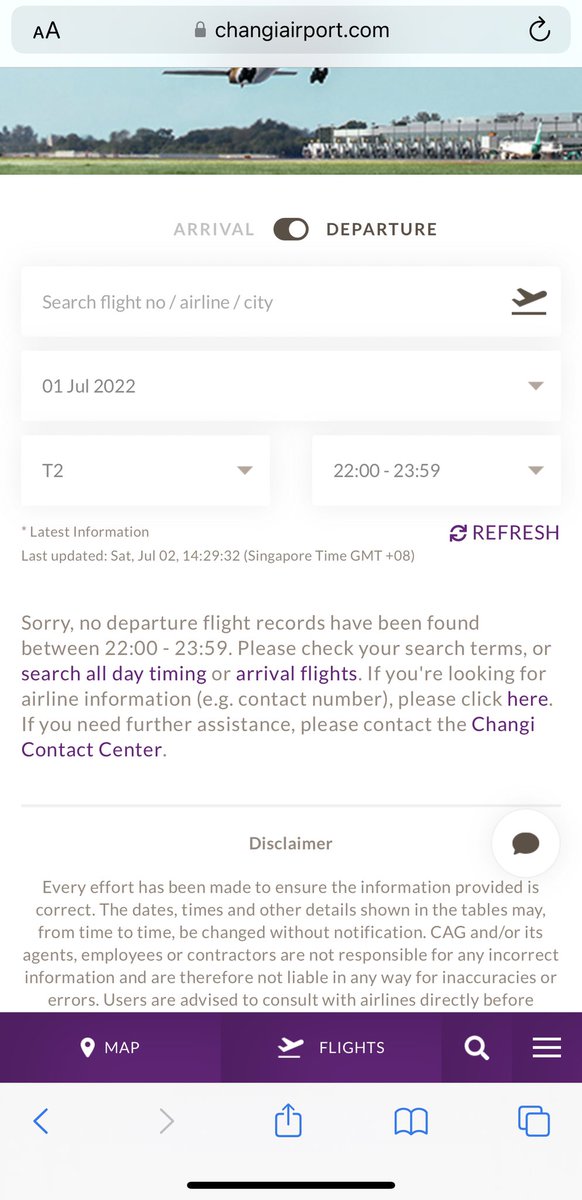
Task: Follow the search all day timing link
Action: 114,673
